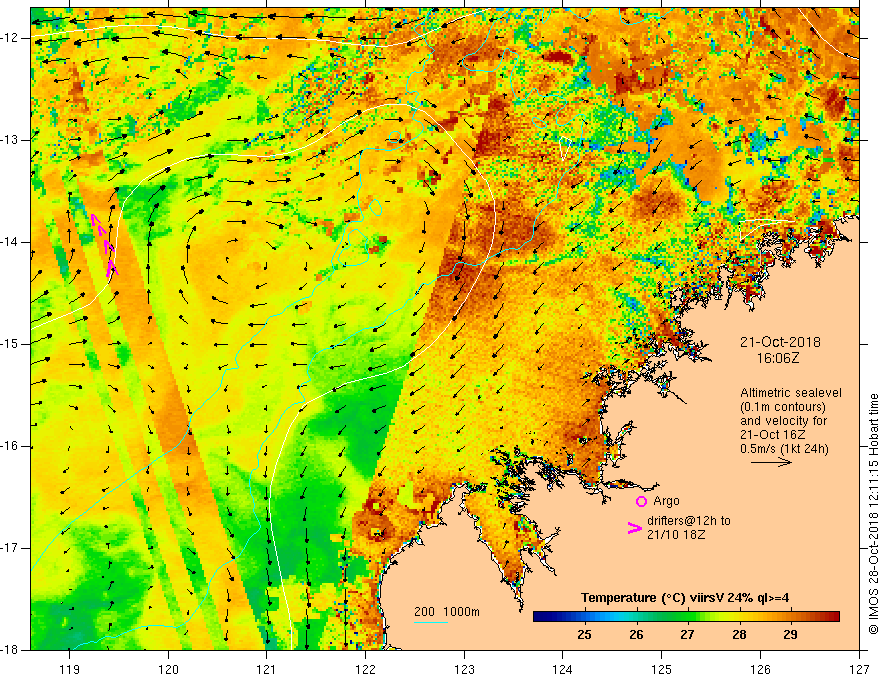Click the magenta drifters arrowhead symbol in the legend
This screenshot has width=880, height=680.
[634, 528]
